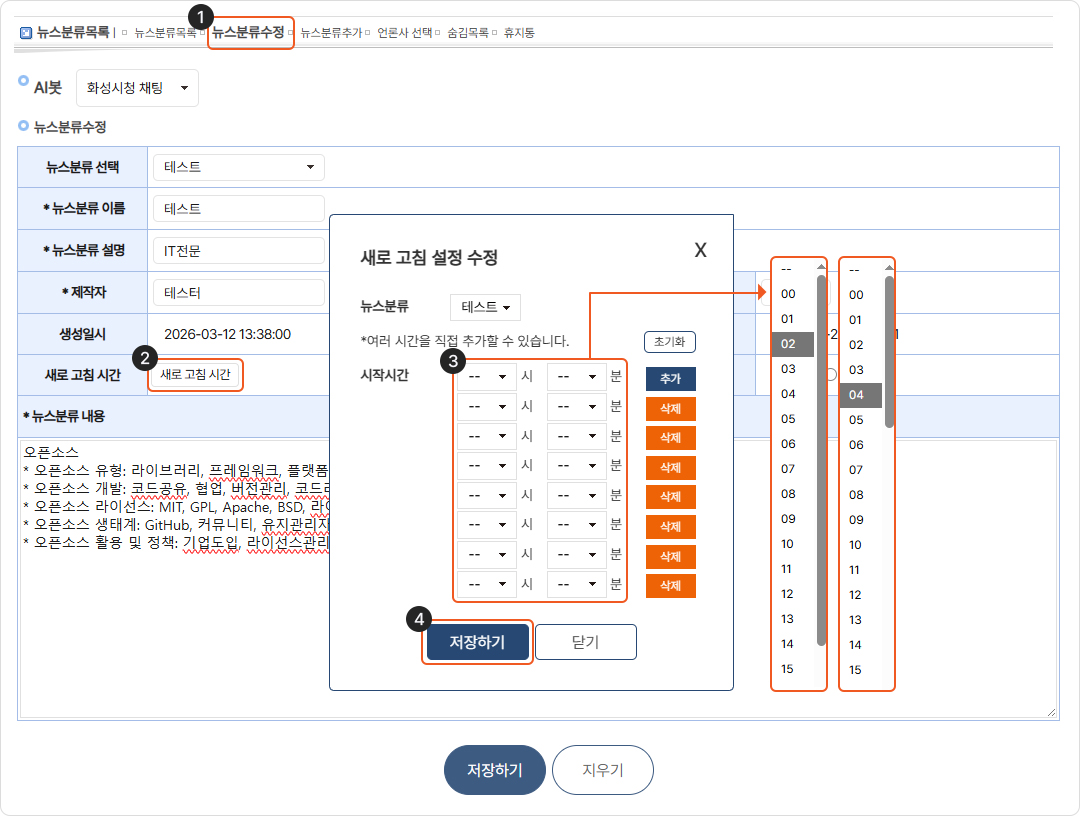Open the AI봇 화성시청 채팅 dropdown

[x=137, y=88]
